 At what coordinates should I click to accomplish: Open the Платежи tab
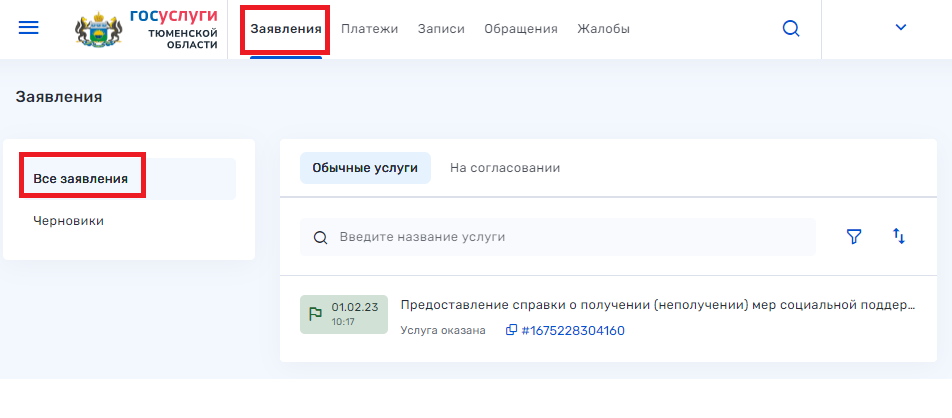tap(369, 29)
